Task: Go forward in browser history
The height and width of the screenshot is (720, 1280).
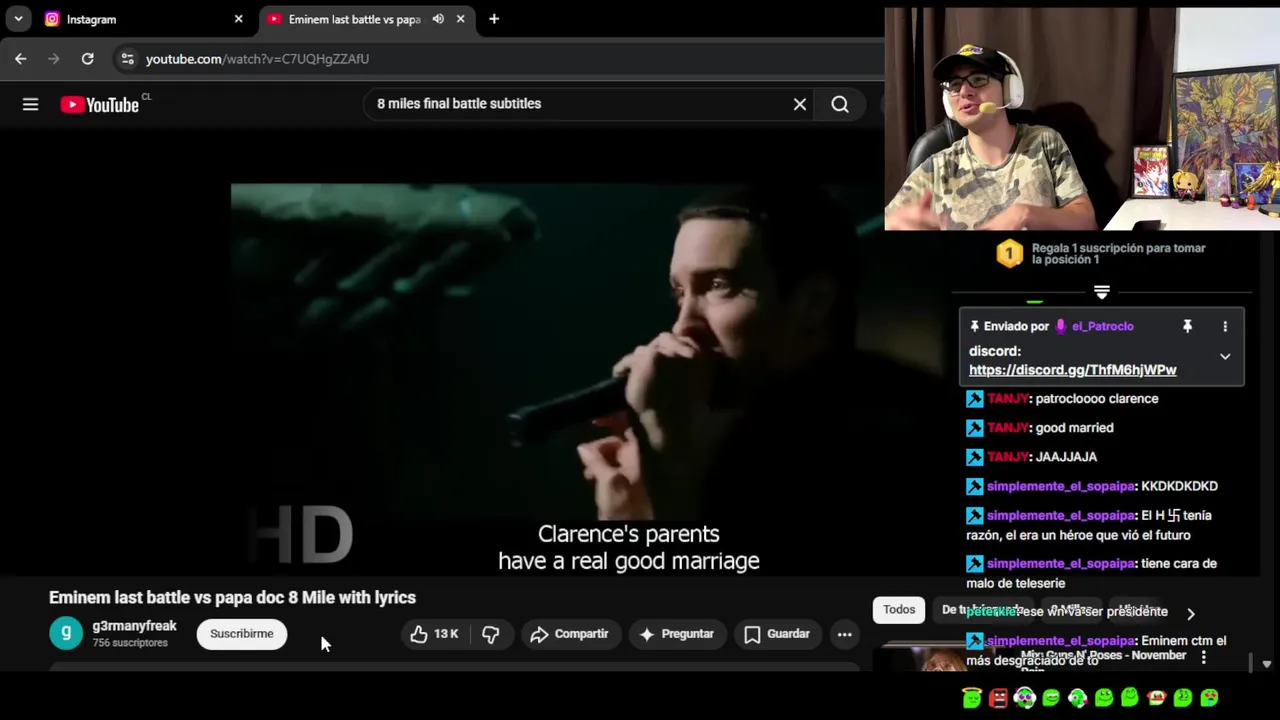Action: 54,59
